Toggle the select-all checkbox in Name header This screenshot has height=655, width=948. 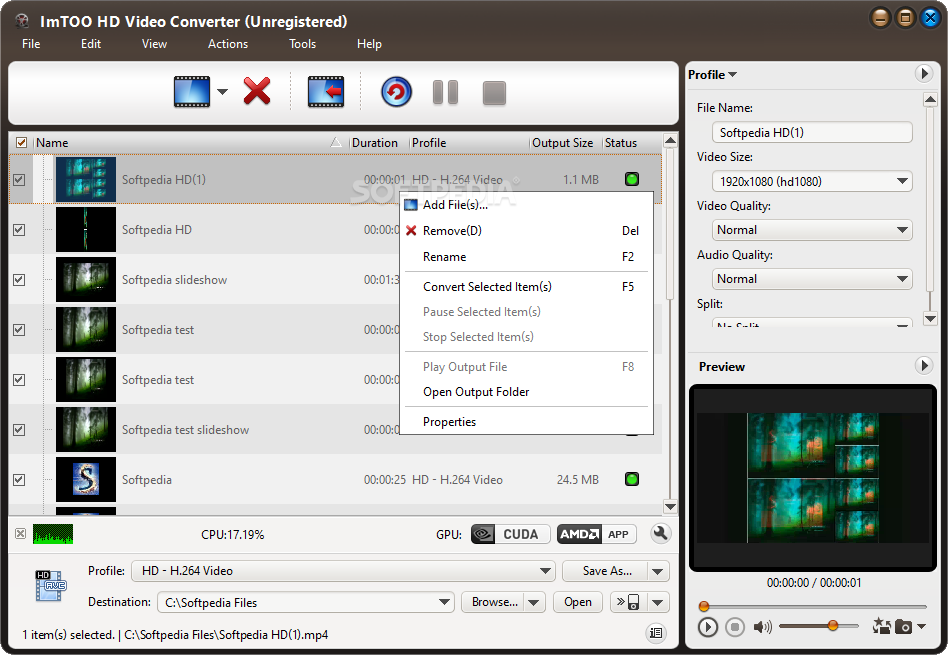[x=22, y=143]
